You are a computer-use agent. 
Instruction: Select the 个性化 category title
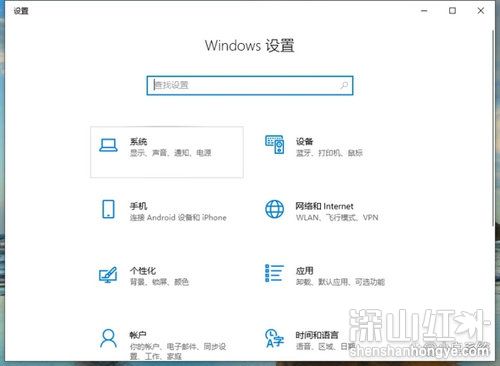point(143,271)
